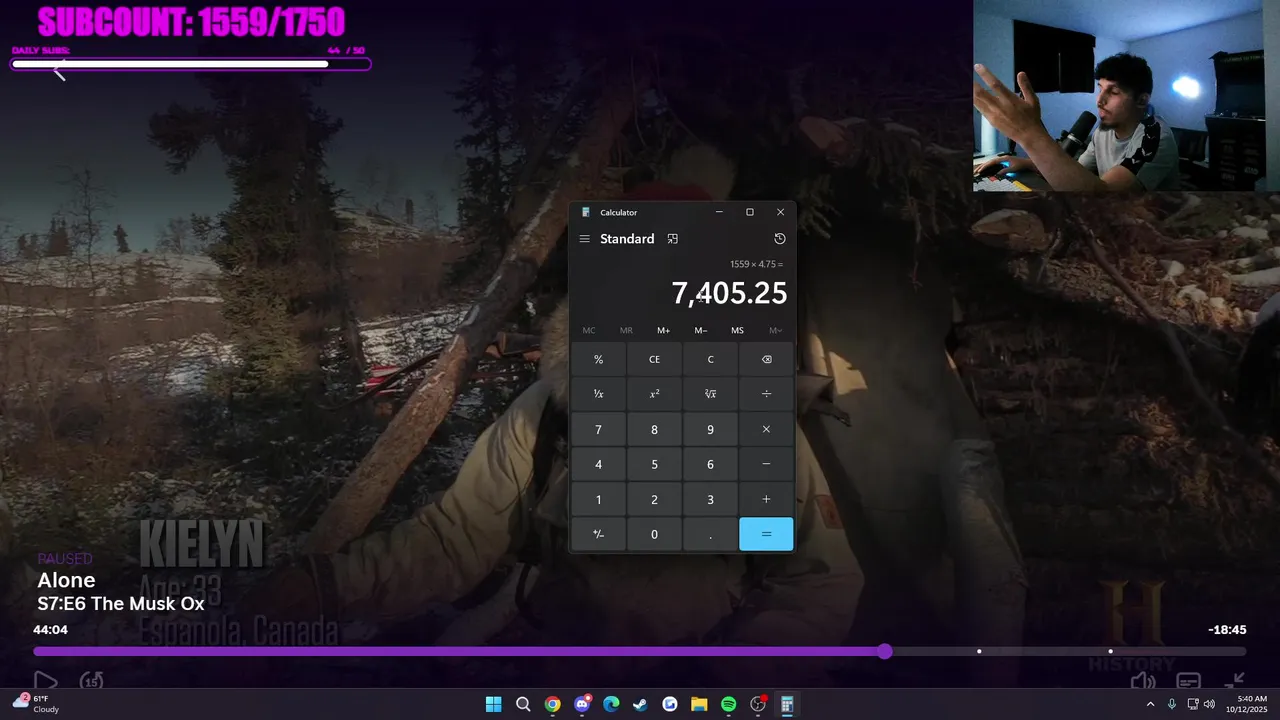
Task: Click the 7,405.25 result display
Action: click(729, 293)
